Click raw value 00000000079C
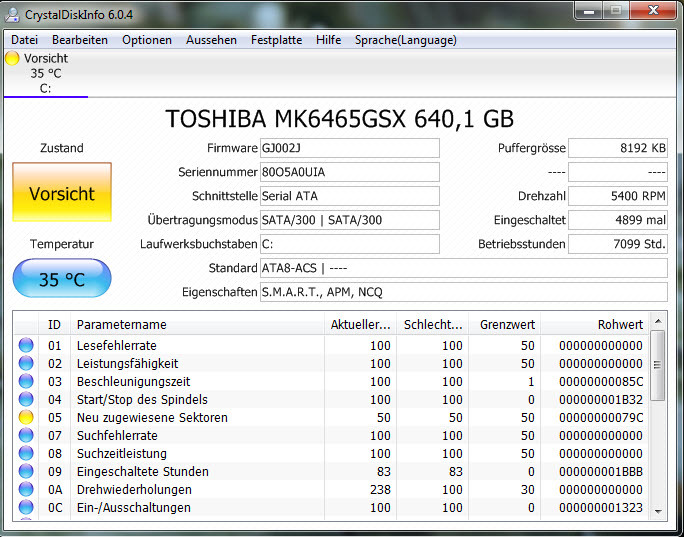Screen dimensions: 684x537 (x=601, y=417)
